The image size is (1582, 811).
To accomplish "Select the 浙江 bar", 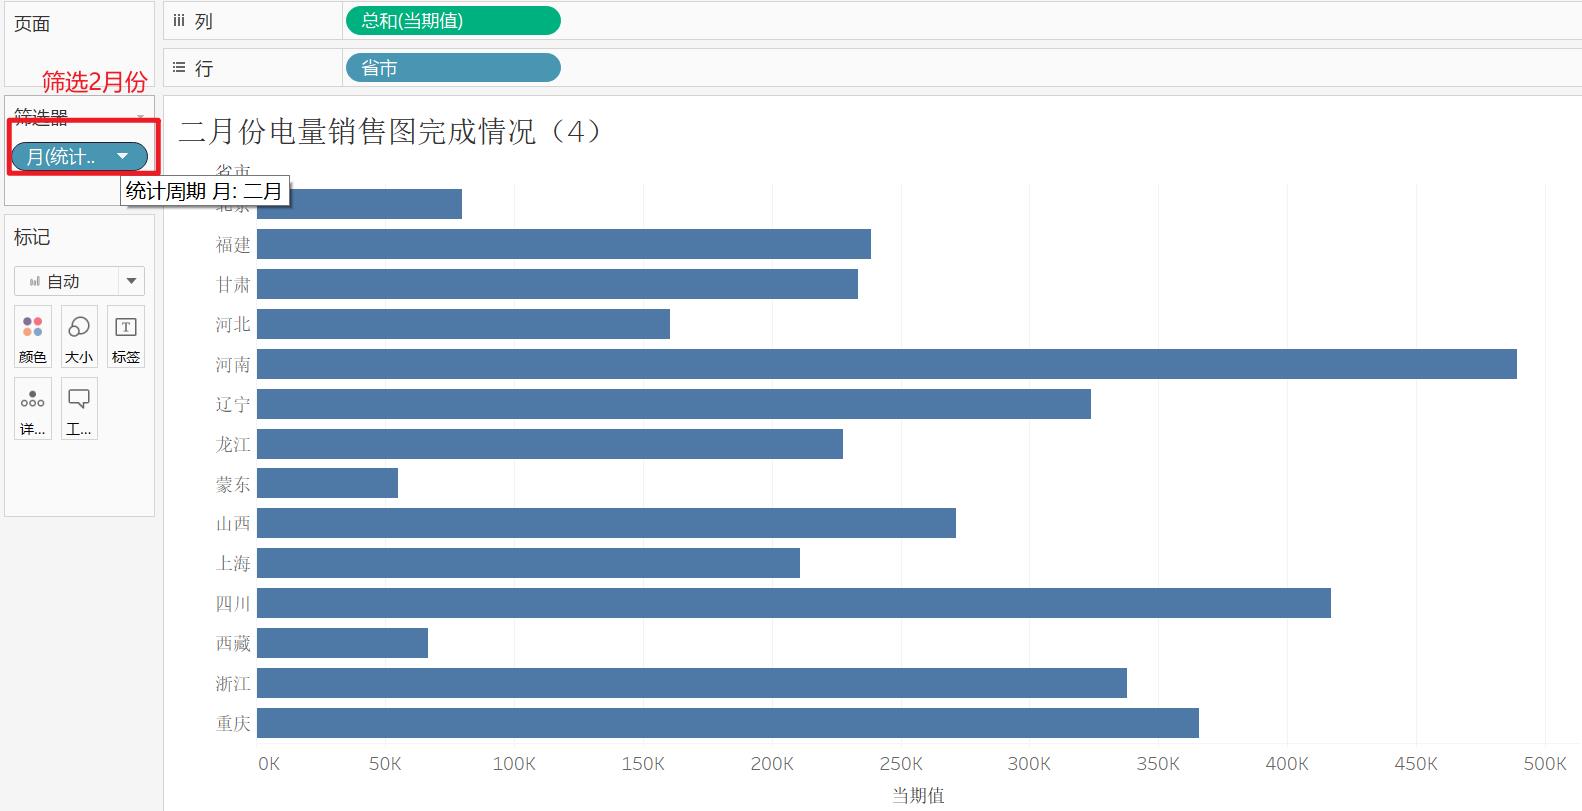I will 692,683.
